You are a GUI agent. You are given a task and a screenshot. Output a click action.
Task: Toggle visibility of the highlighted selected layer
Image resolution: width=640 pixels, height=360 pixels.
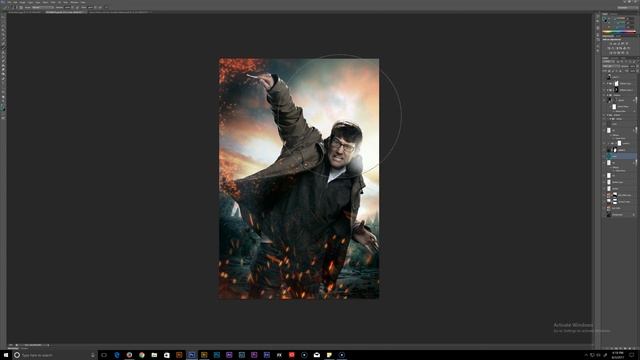604,156
